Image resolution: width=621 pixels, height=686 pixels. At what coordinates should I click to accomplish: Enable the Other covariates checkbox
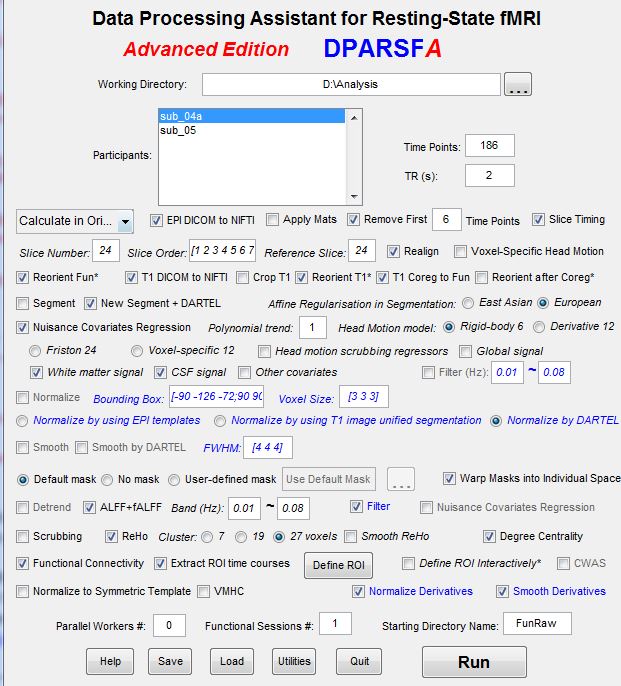[244, 373]
